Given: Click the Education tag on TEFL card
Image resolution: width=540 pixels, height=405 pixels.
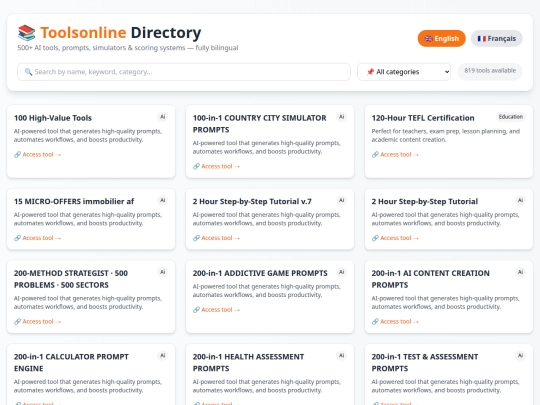Looking at the screenshot, I should pyautogui.click(x=511, y=117).
